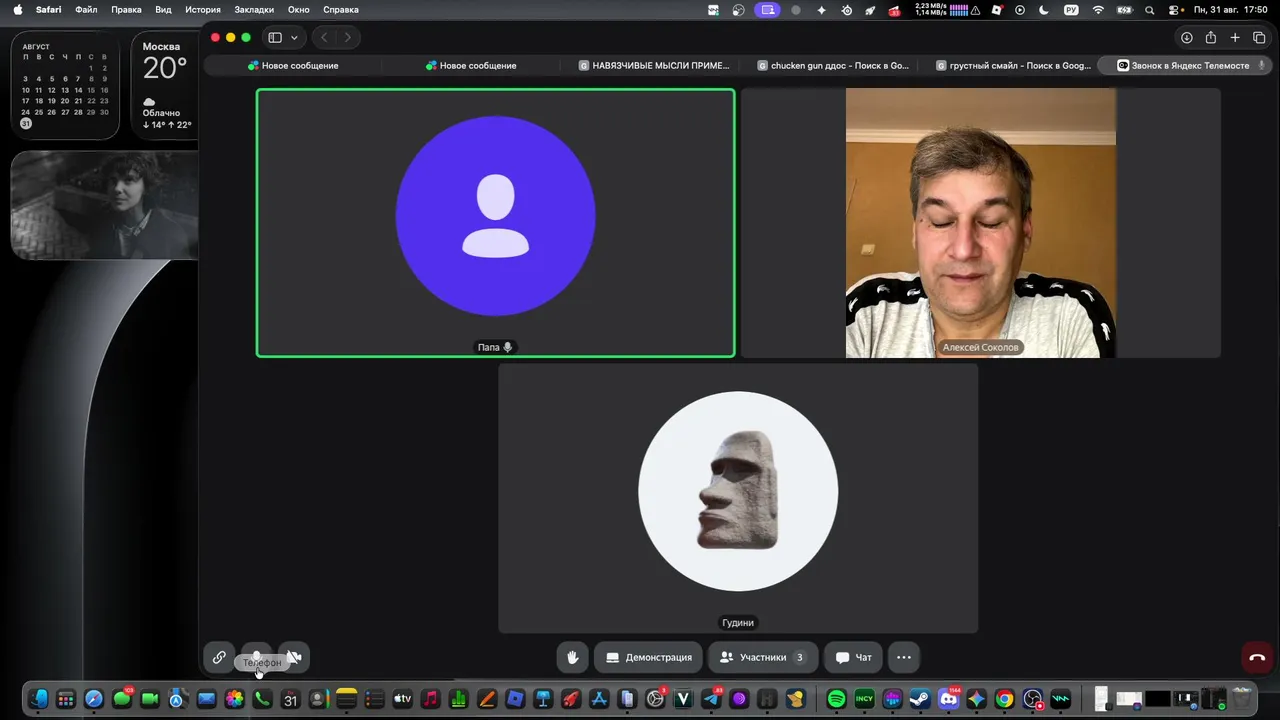Open the История menu

click(x=202, y=10)
